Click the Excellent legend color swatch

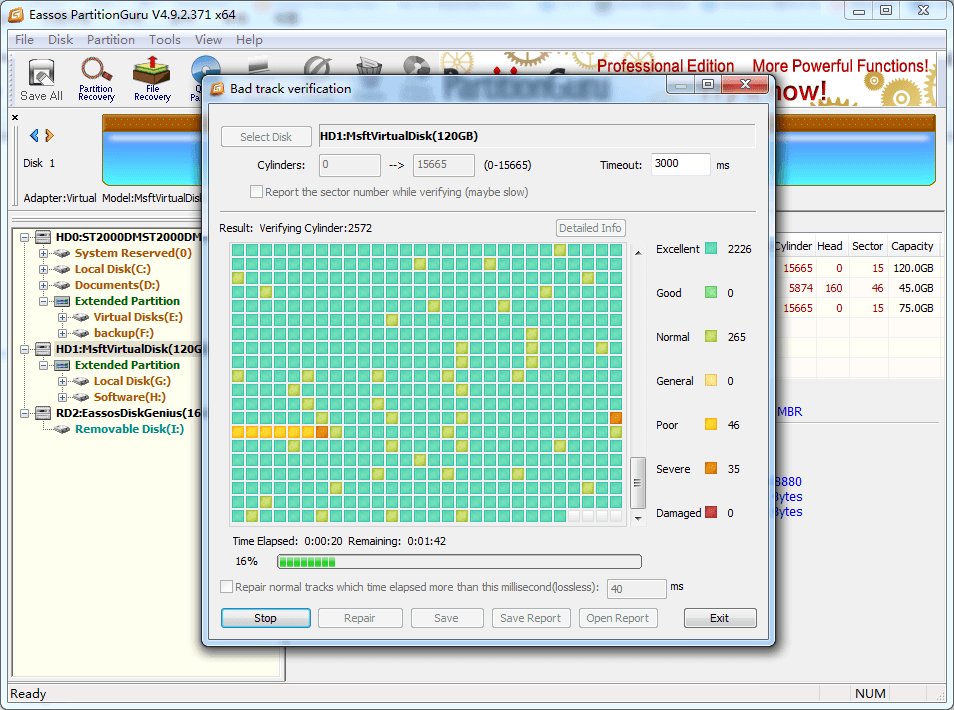point(711,248)
